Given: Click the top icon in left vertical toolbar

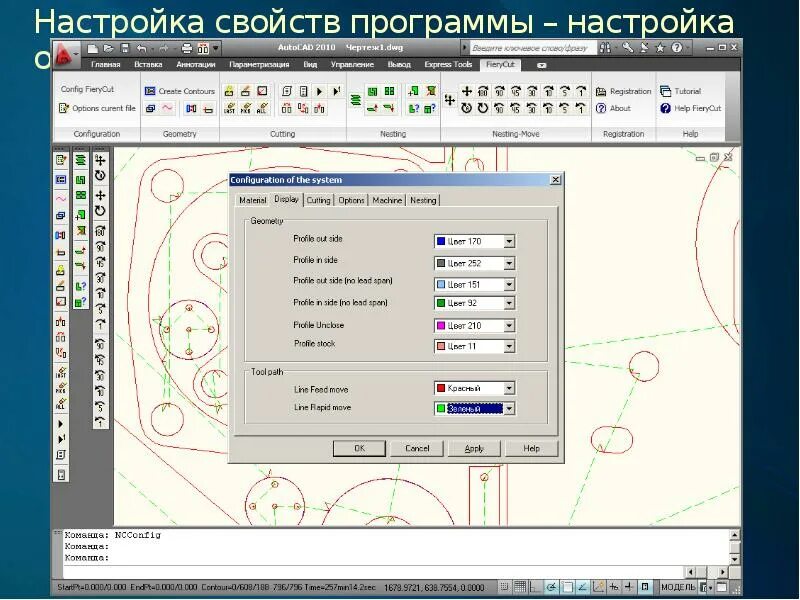Looking at the screenshot, I should pos(61,160).
